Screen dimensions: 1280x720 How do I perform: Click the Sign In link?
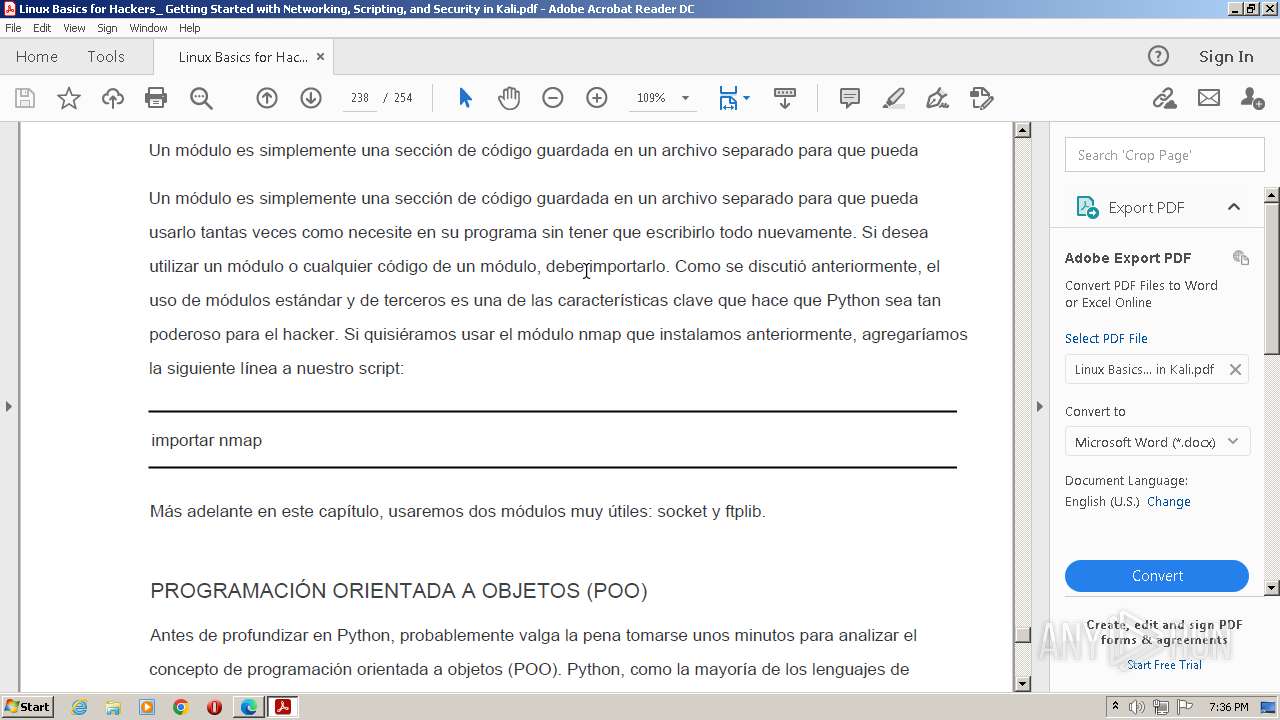(x=1226, y=56)
